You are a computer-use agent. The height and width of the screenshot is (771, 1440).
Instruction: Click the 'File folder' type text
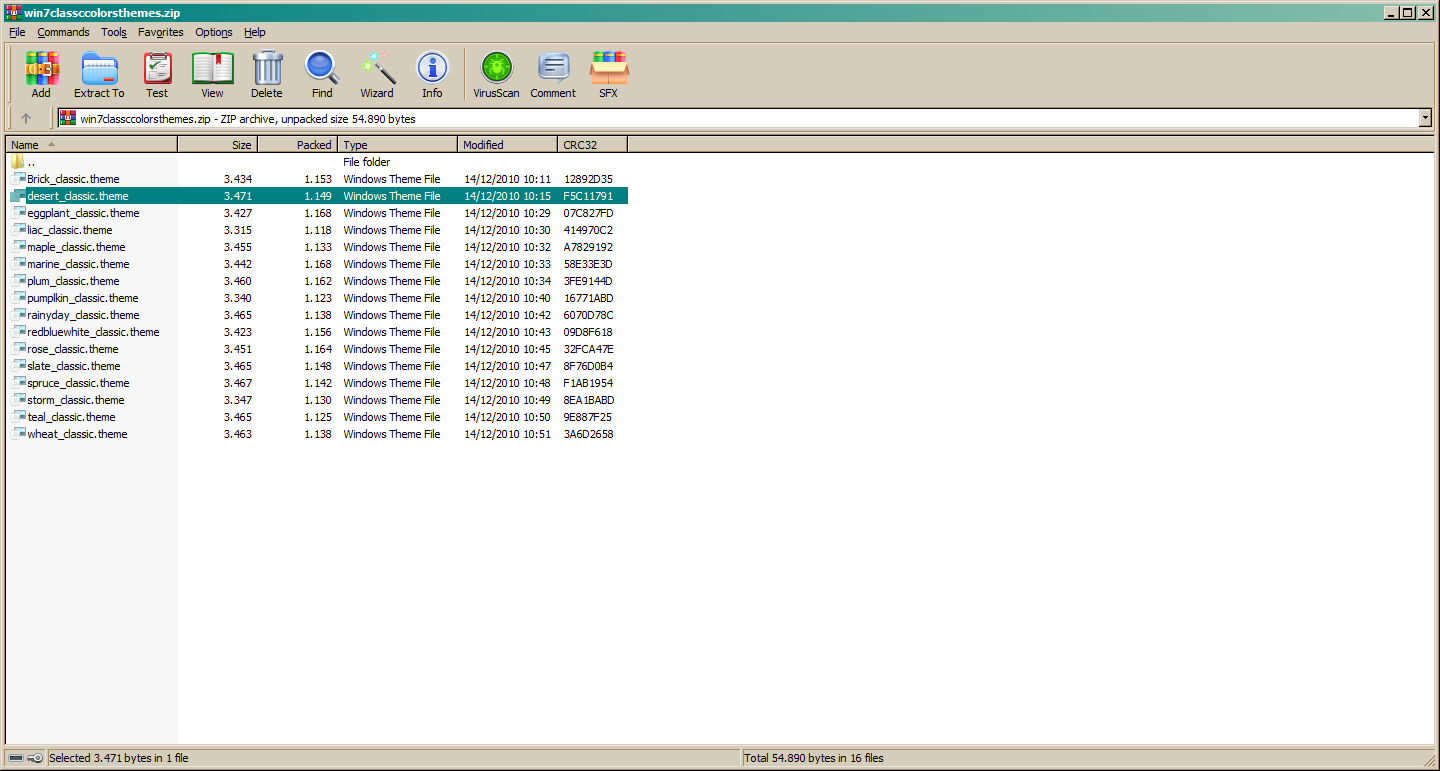(367, 162)
